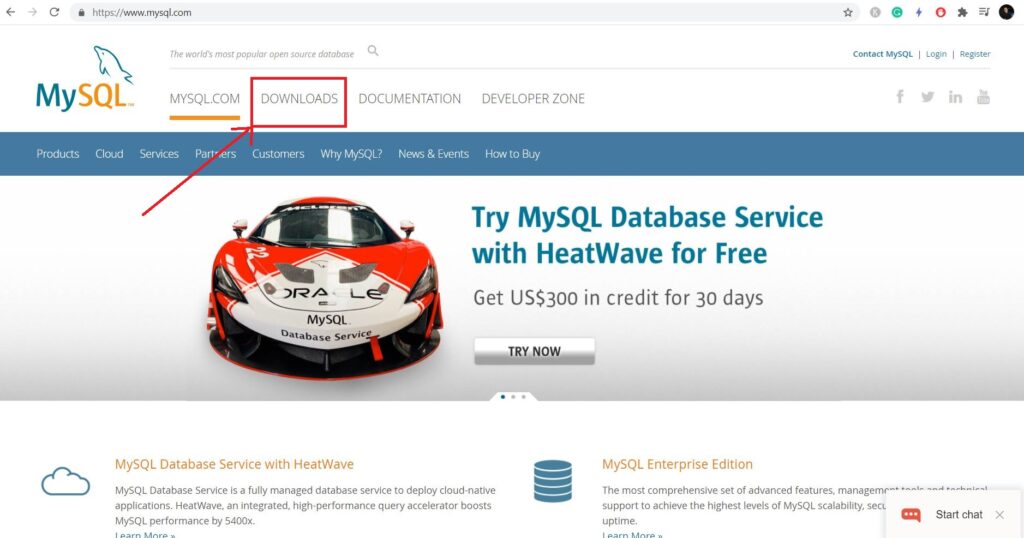Screen dimensions: 1024x538
Task: Click the world's most popular database tagline
Action: point(261,54)
